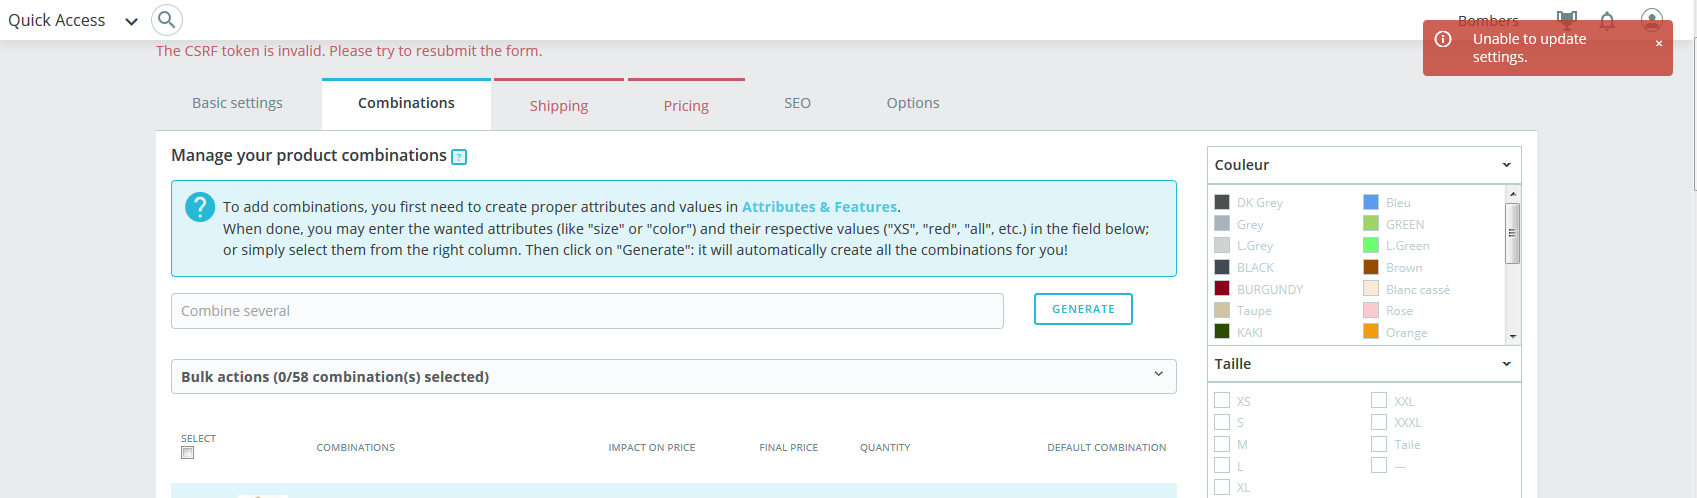
Task: Click the trophy icon in header
Action: point(1567,19)
